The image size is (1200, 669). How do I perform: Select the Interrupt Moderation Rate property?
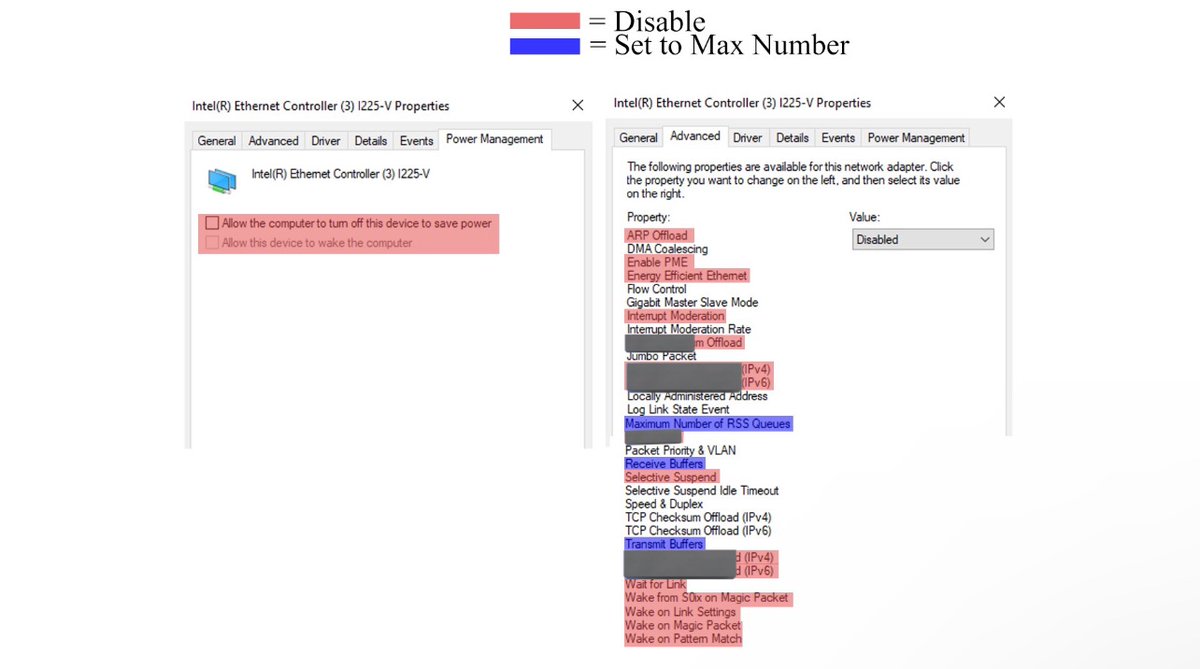point(688,329)
